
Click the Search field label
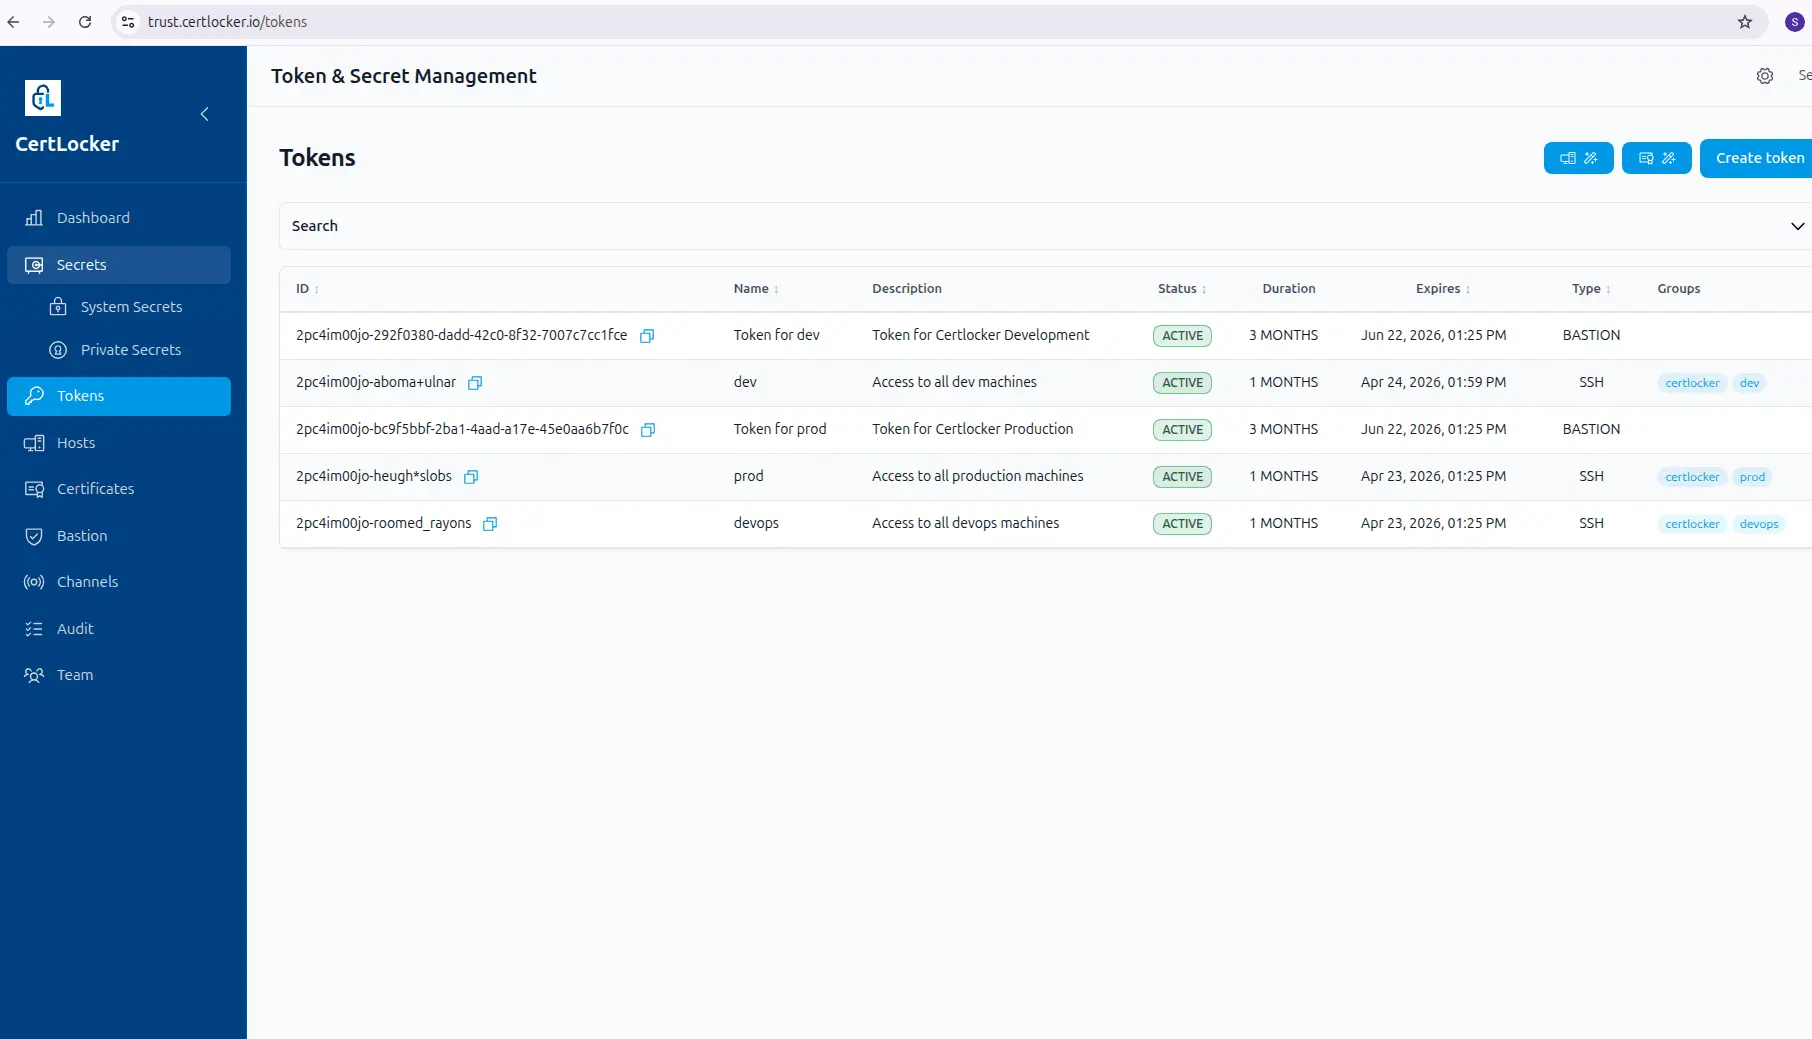pos(315,226)
